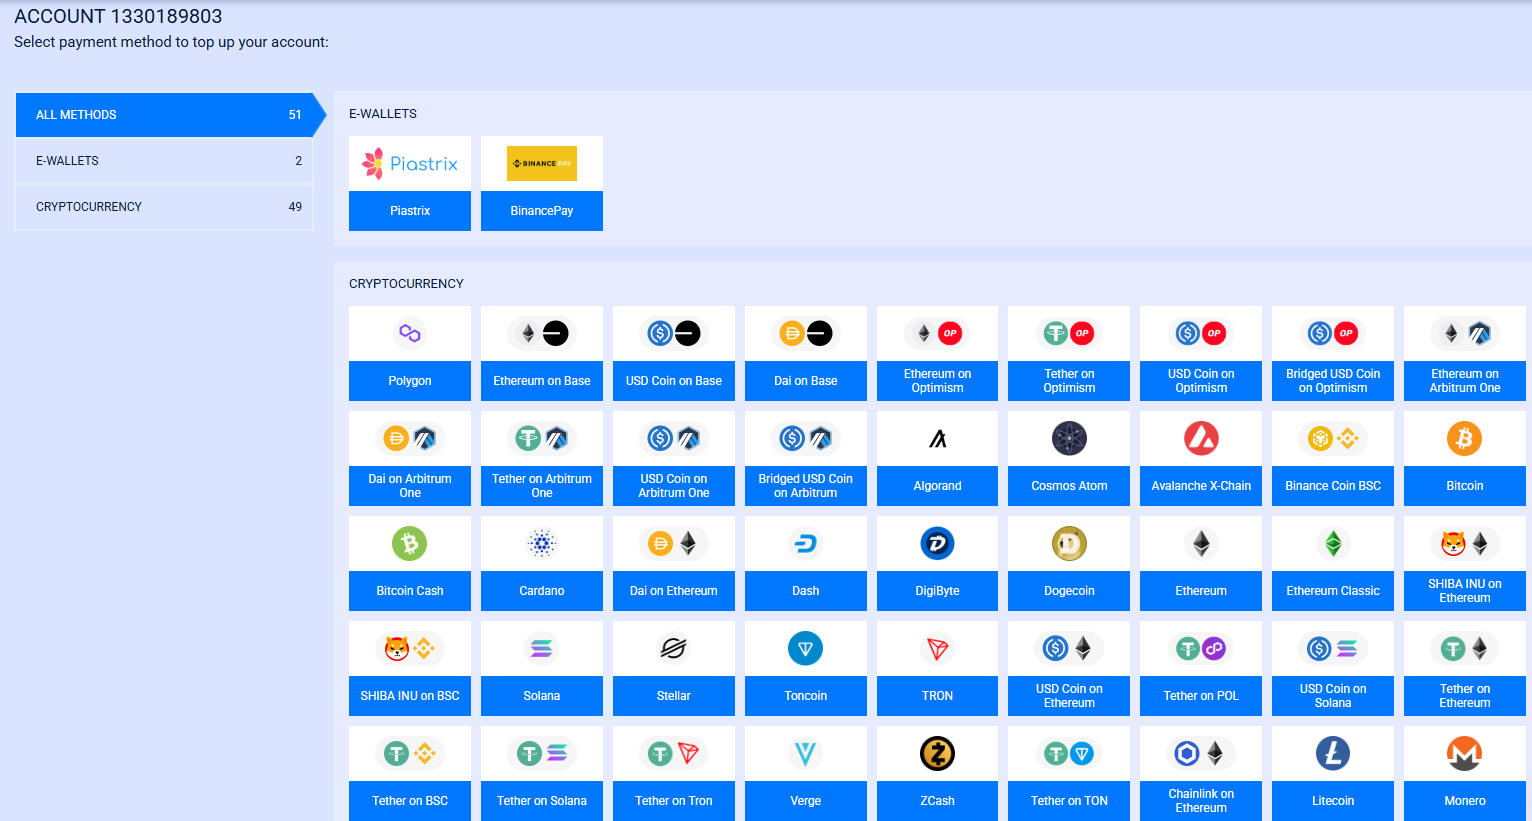The width and height of the screenshot is (1532, 821).
Task: Pick the USD Coin on Base icon
Action: tap(674, 333)
